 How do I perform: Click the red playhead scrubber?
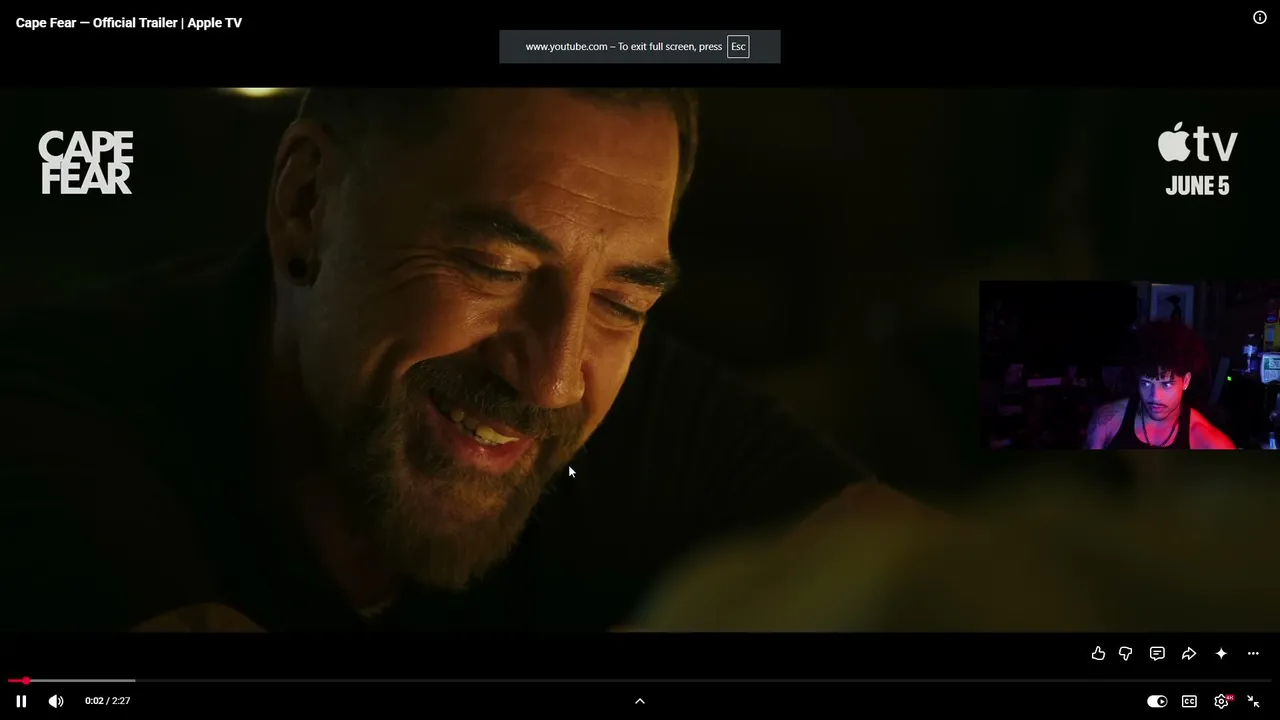(26, 681)
